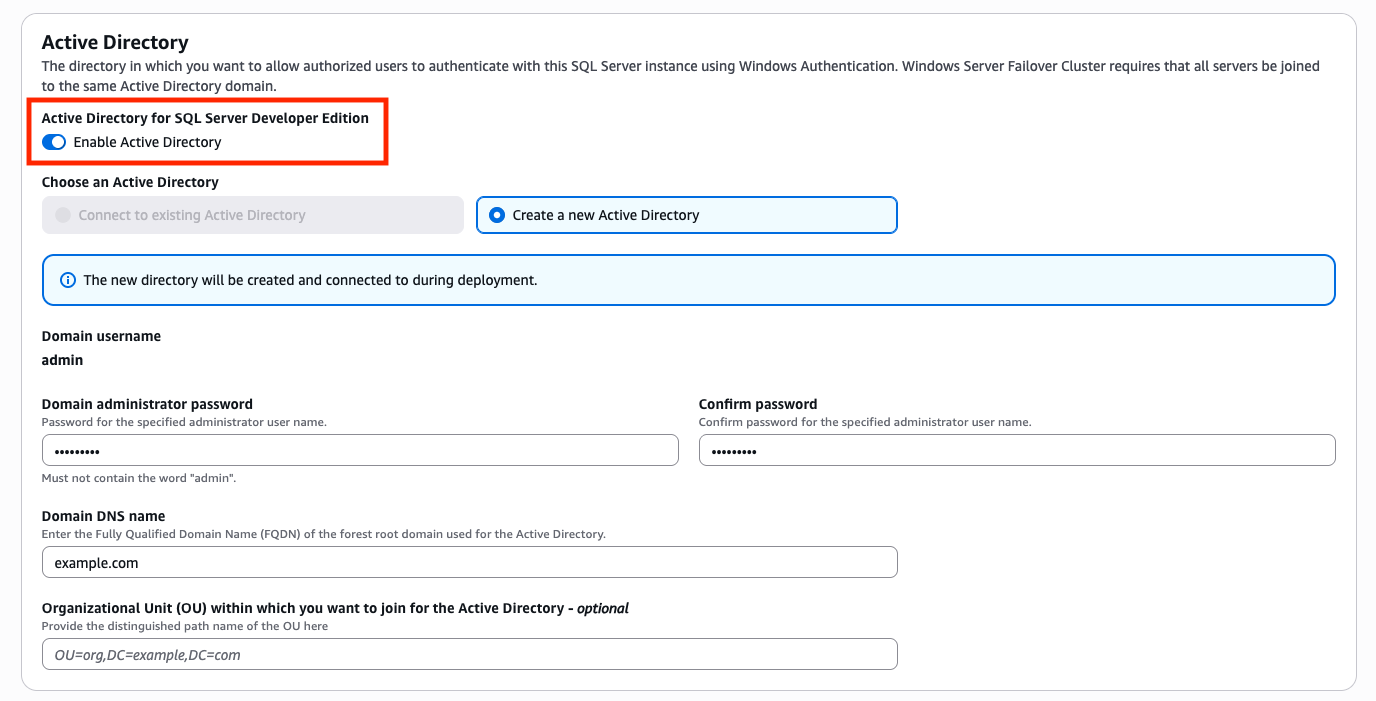Click the Active Directory section heading
The width and height of the screenshot is (1376, 701).
[x=113, y=42]
